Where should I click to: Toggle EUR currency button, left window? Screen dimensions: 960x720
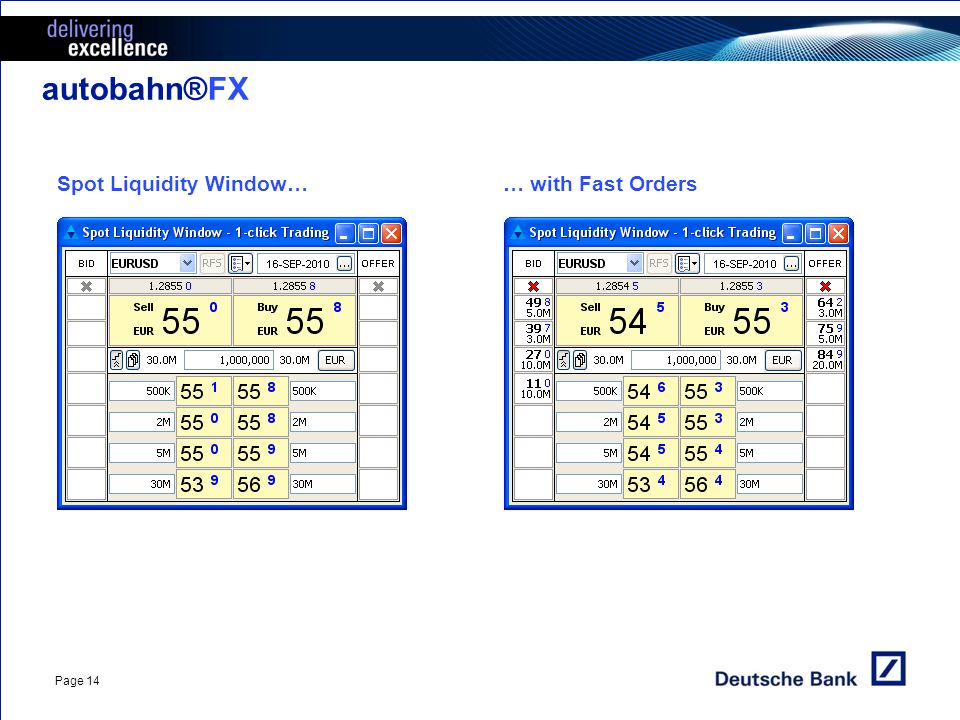coord(336,360)
